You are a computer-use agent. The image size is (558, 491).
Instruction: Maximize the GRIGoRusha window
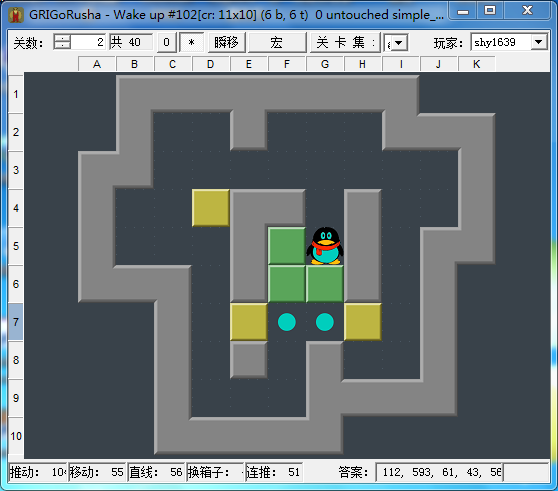click(x=490, y=11)
